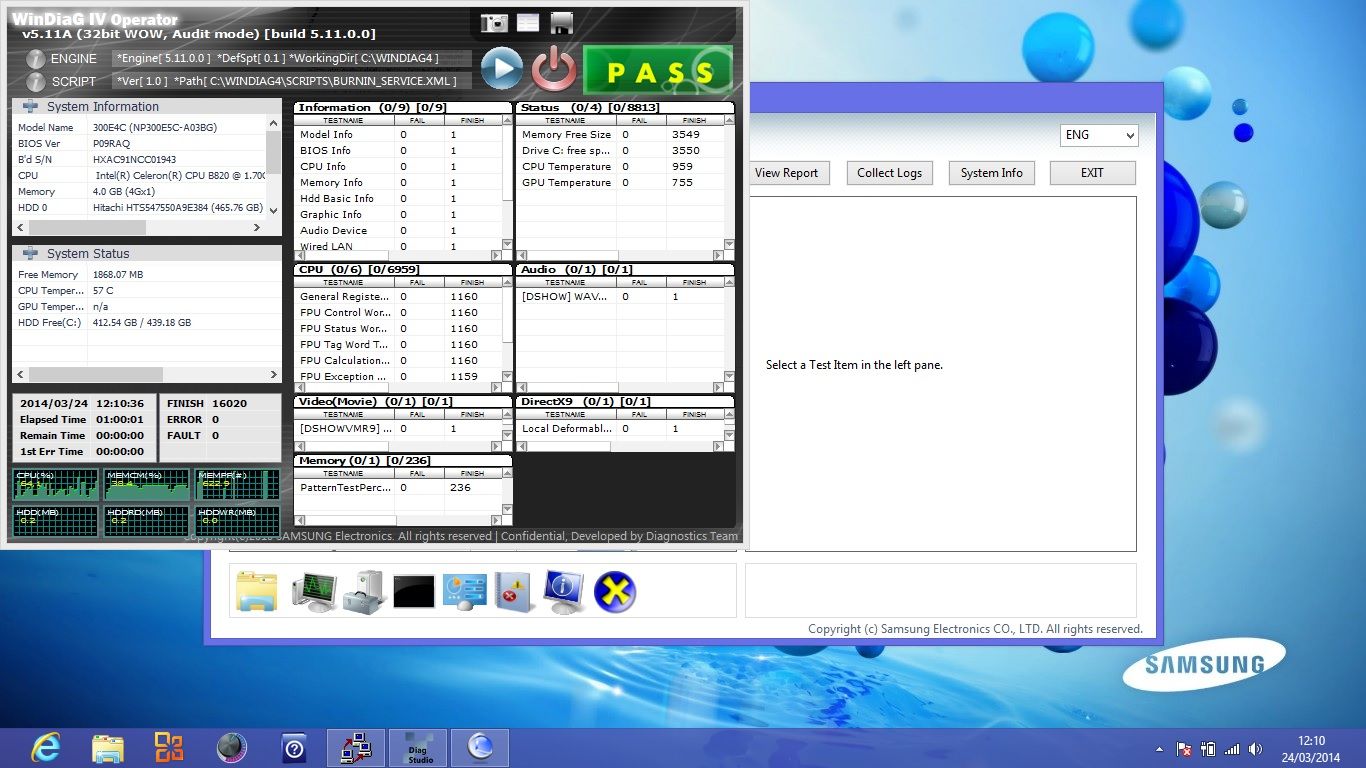Click TESTNAME column header in Information table

(x=343, y=120)
